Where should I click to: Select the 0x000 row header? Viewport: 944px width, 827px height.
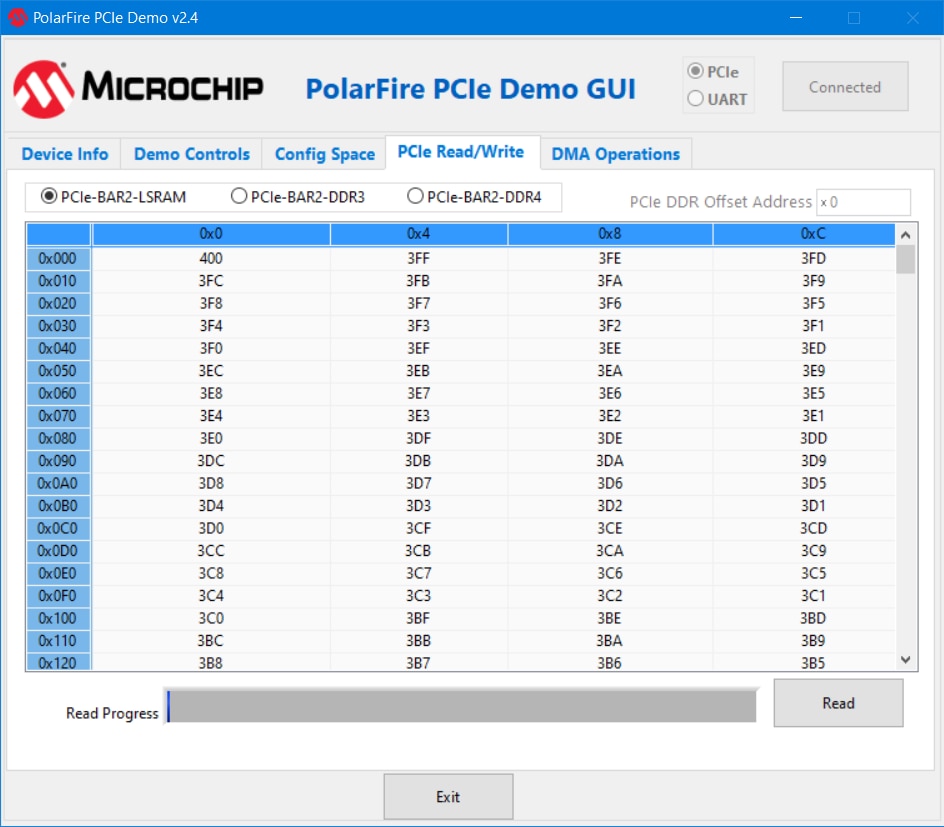(58, 258)
